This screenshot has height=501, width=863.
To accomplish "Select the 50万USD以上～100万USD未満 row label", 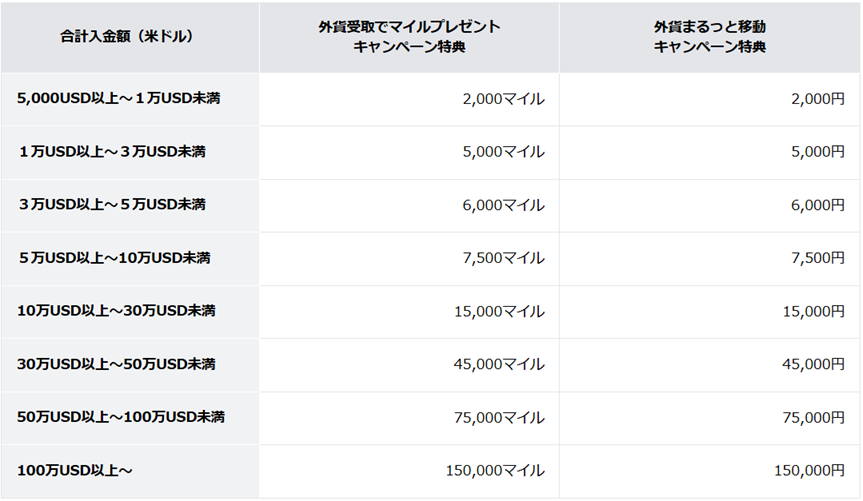I will point(120,417).
